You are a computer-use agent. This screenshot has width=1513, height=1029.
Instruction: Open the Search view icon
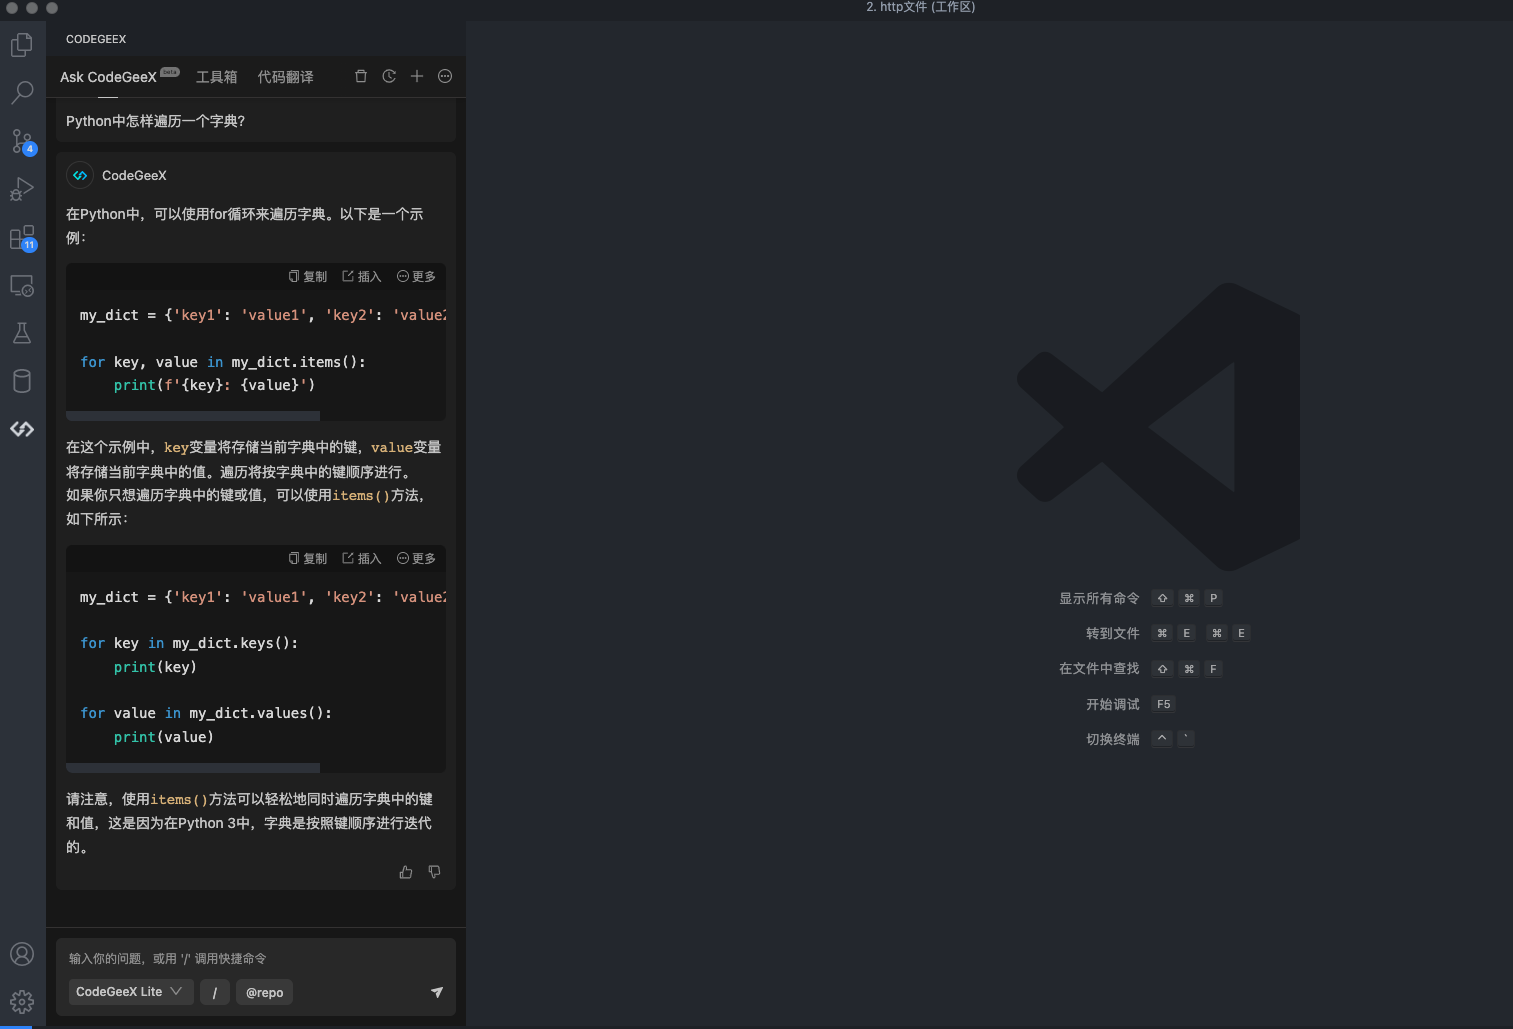[x=22, y=93]
